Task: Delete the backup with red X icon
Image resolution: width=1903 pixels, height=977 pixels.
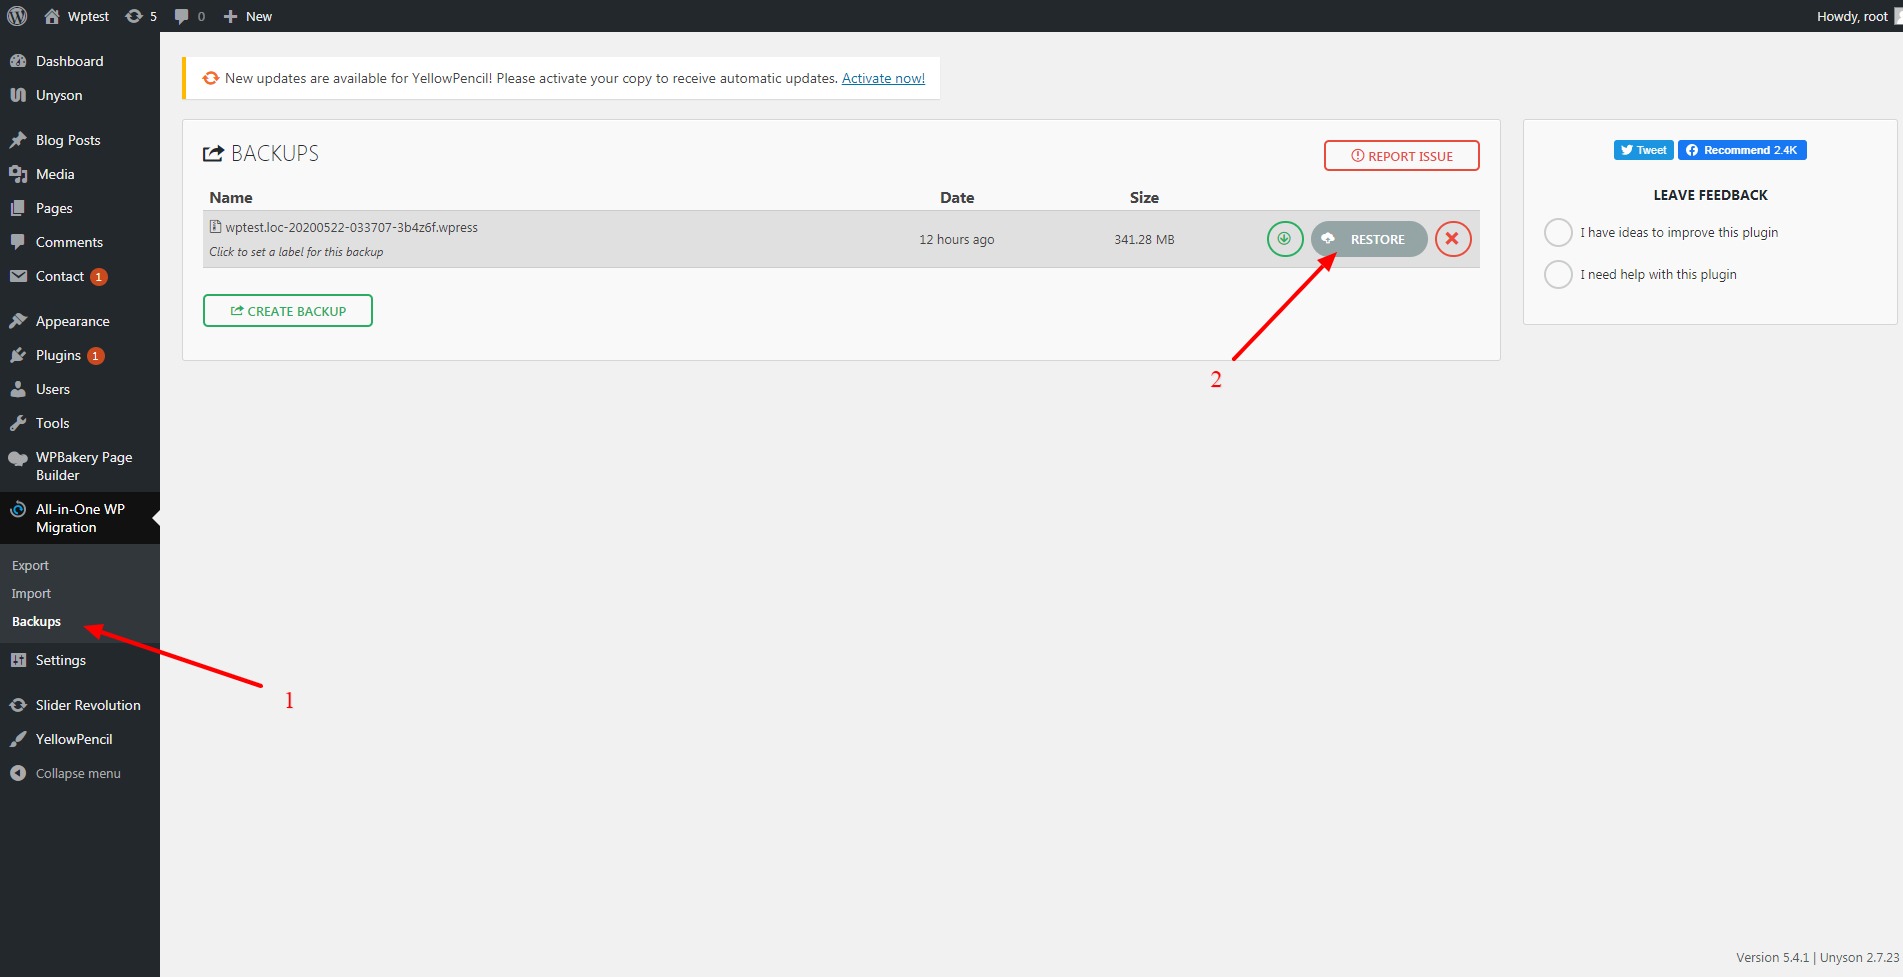Action: (1453, 239)
